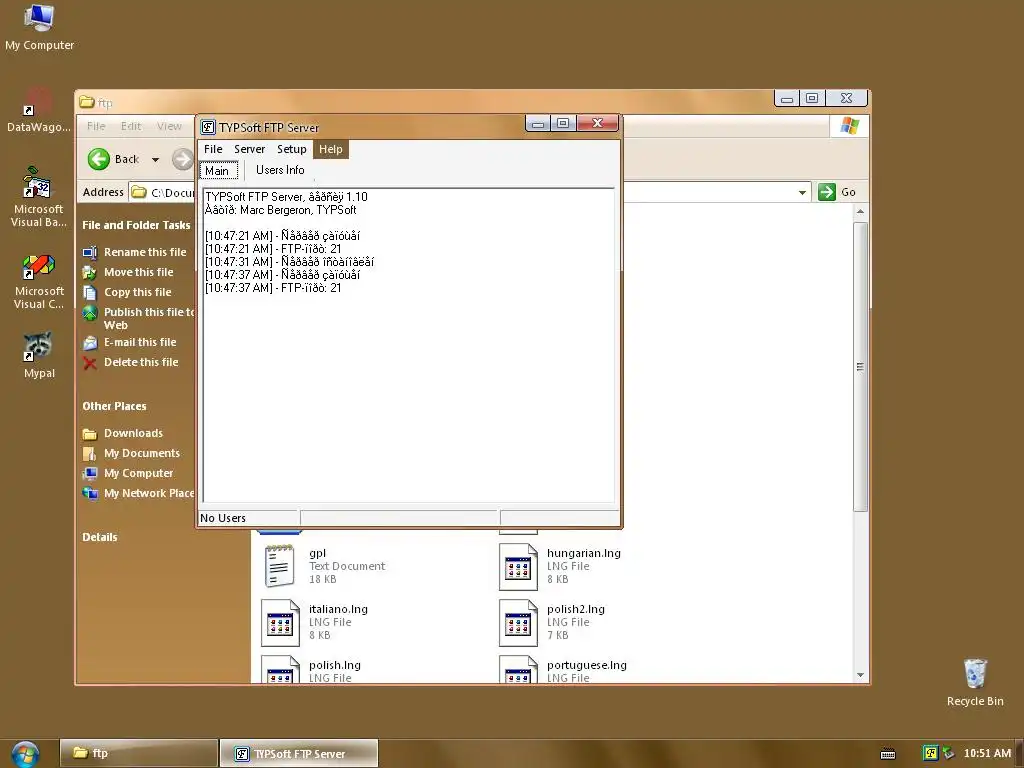Click the taskbar clock showing 10:51 AM
This screenshot has height=768, width=1024.
point(987,754)
